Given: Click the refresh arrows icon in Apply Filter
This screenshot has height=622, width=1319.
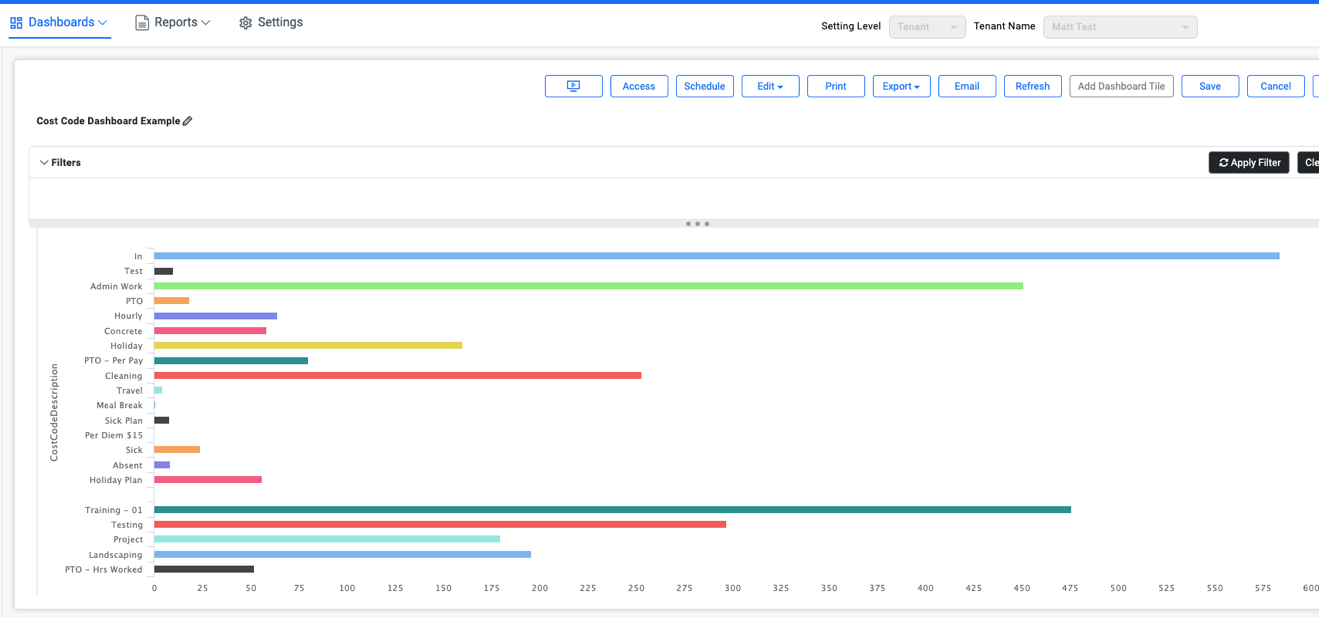Looking at the screenshot, I should tap(1223, 162).
